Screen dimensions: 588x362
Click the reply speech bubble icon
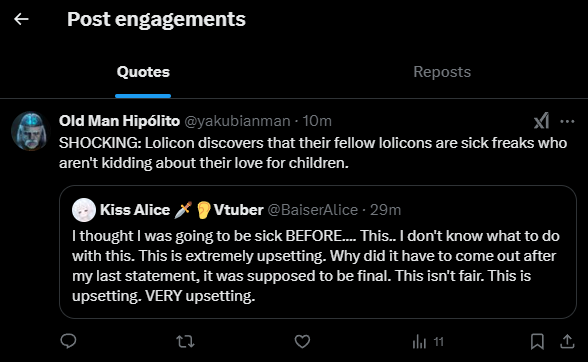68,341
